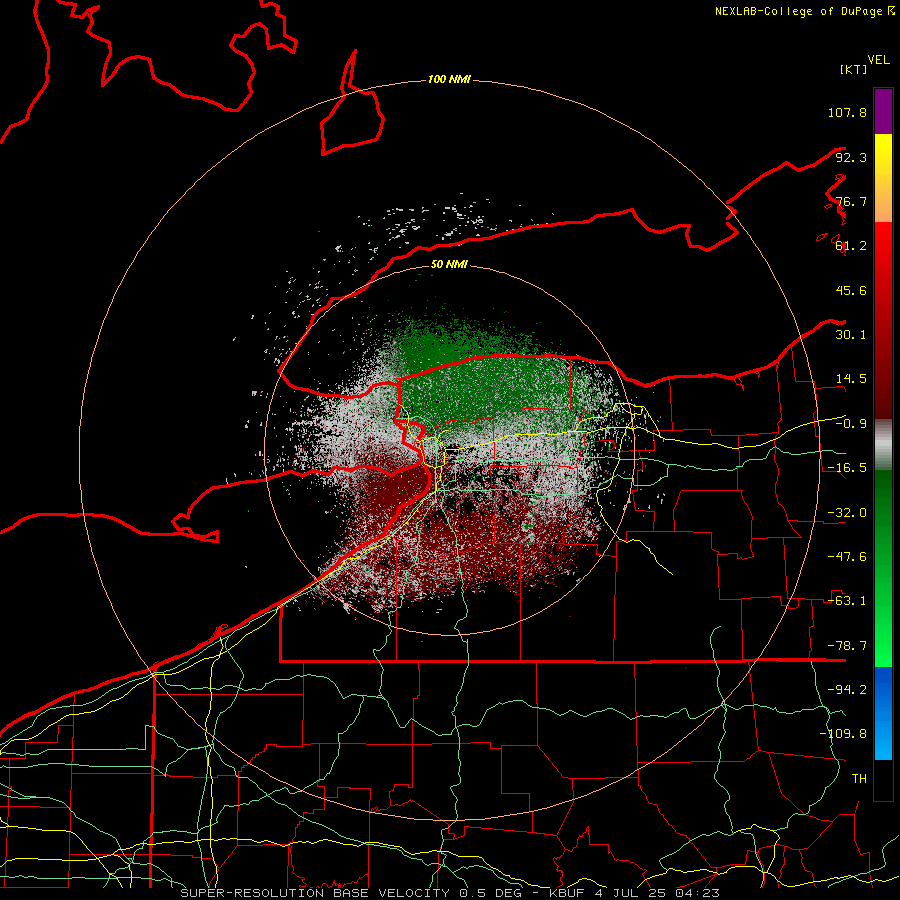This screenshot has height=900, width=900.
Task: Click the 92.3 legend value
Action: (x=851, y=157)
